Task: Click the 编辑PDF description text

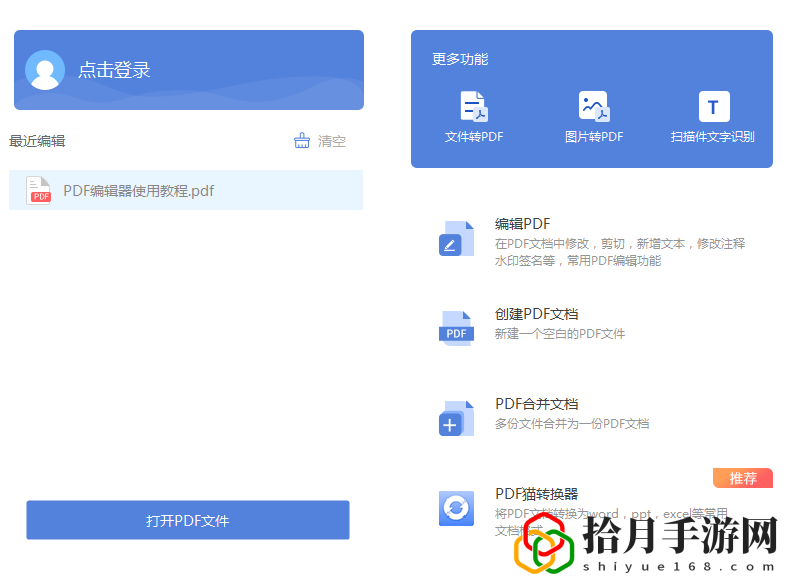Action: 620,252
